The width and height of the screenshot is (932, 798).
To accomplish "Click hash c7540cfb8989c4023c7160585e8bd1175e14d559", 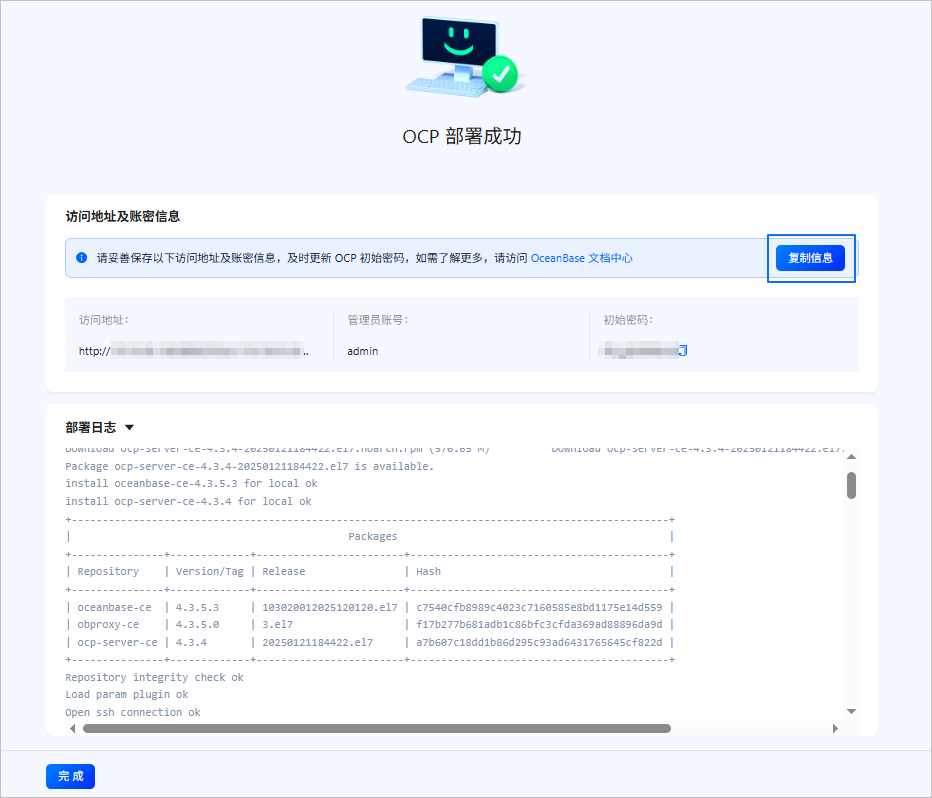I will (539, 607).
